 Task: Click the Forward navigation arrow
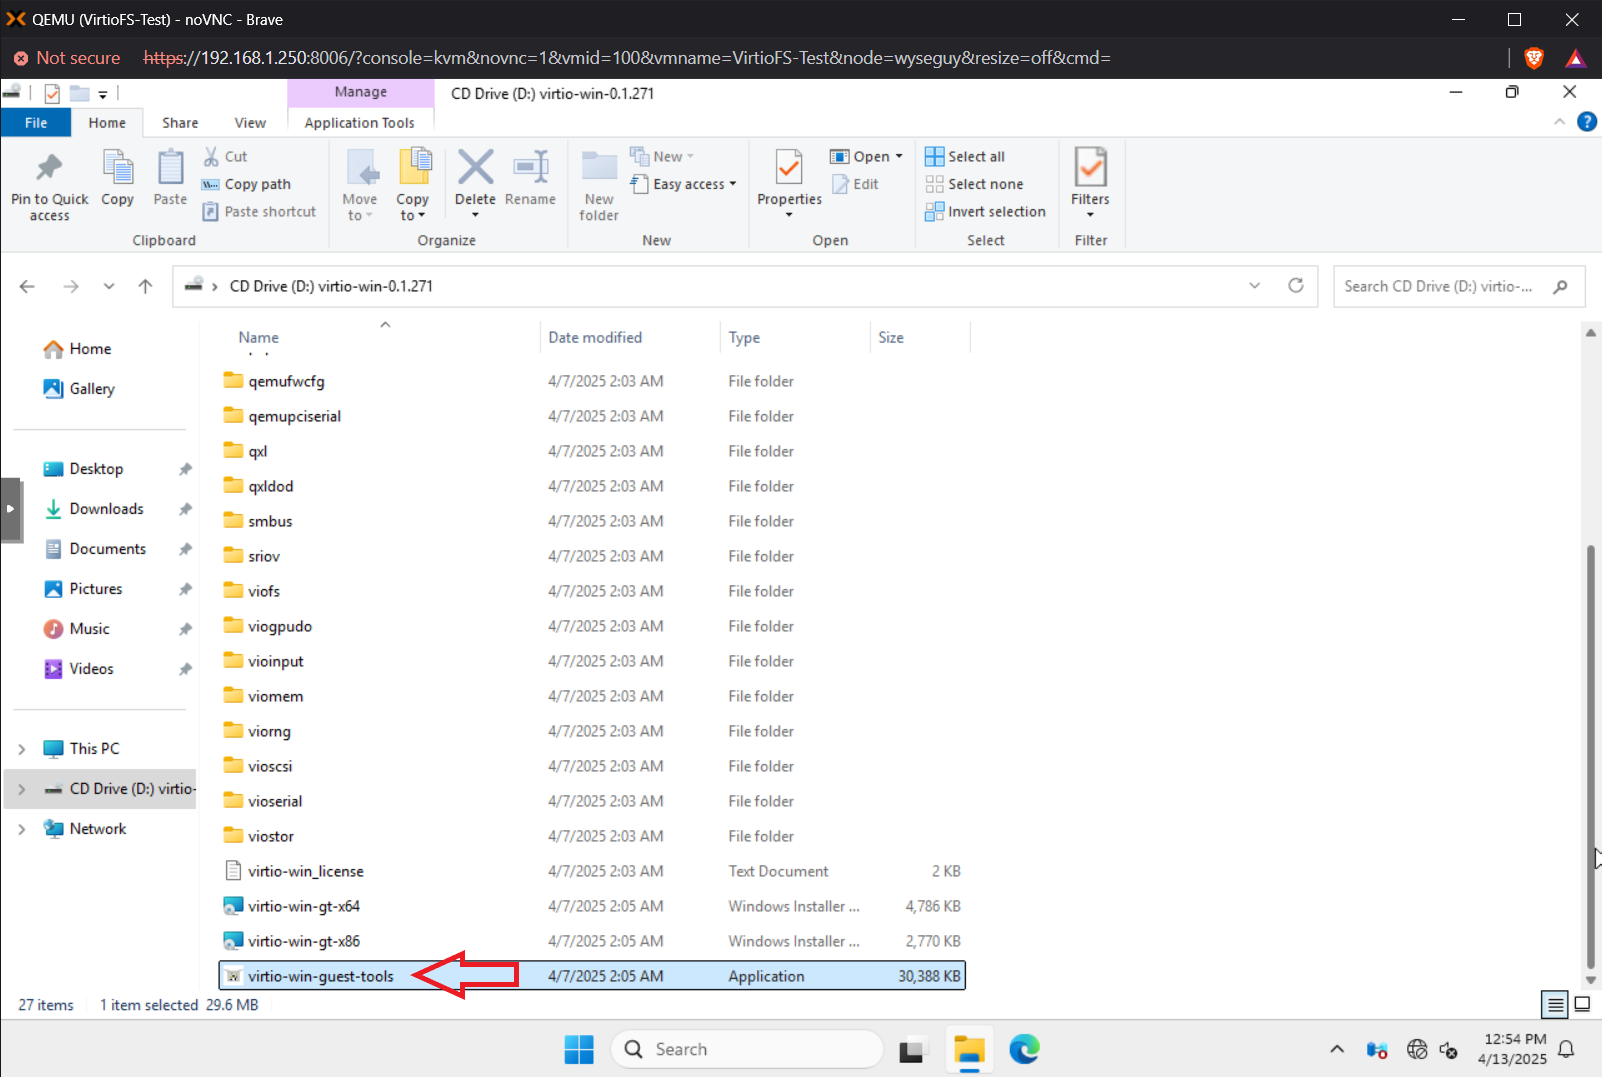(70, 286)
